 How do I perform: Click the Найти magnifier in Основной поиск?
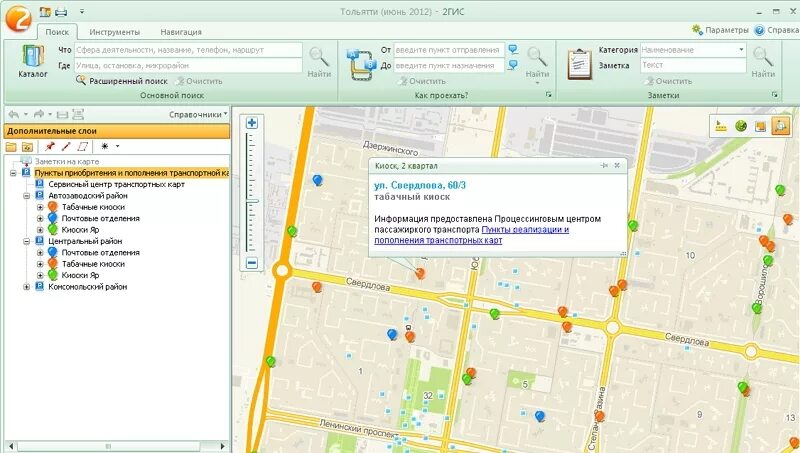[x=319, y=62]
